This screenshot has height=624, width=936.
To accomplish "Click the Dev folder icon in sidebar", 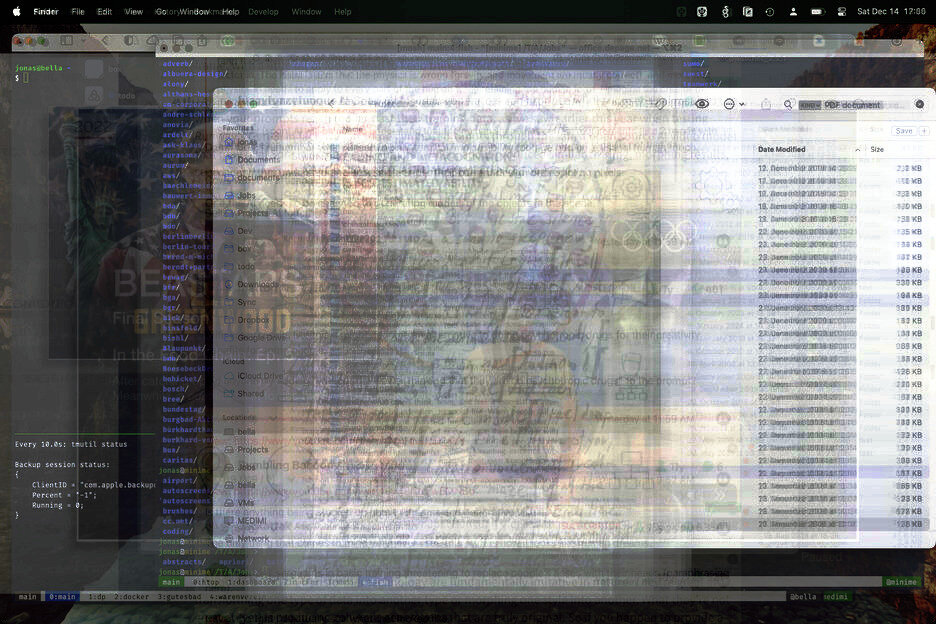I will (x=229, y=231).
